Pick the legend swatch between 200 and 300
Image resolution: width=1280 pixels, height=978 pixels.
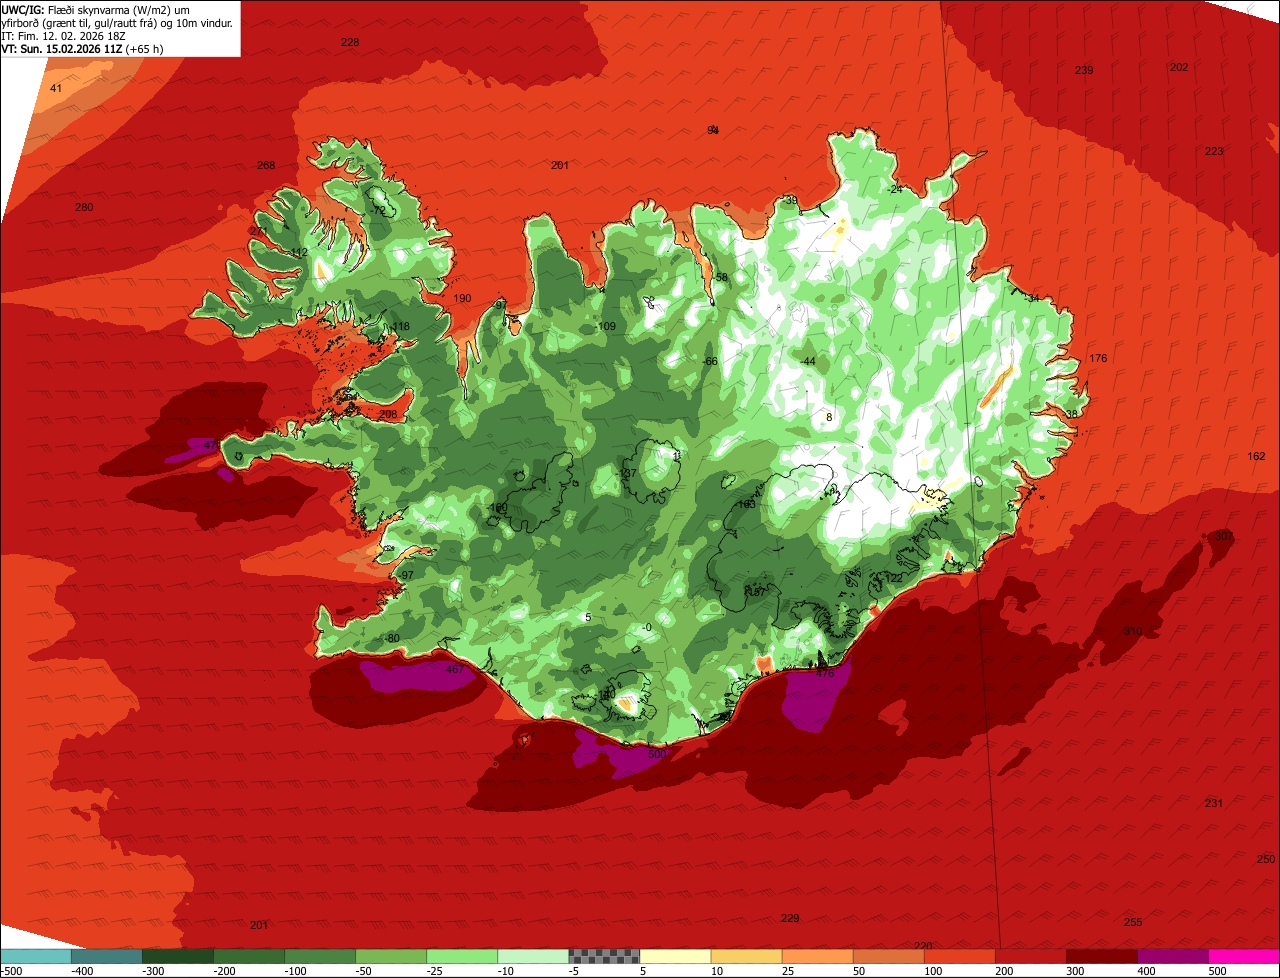tap(1031, 956)
